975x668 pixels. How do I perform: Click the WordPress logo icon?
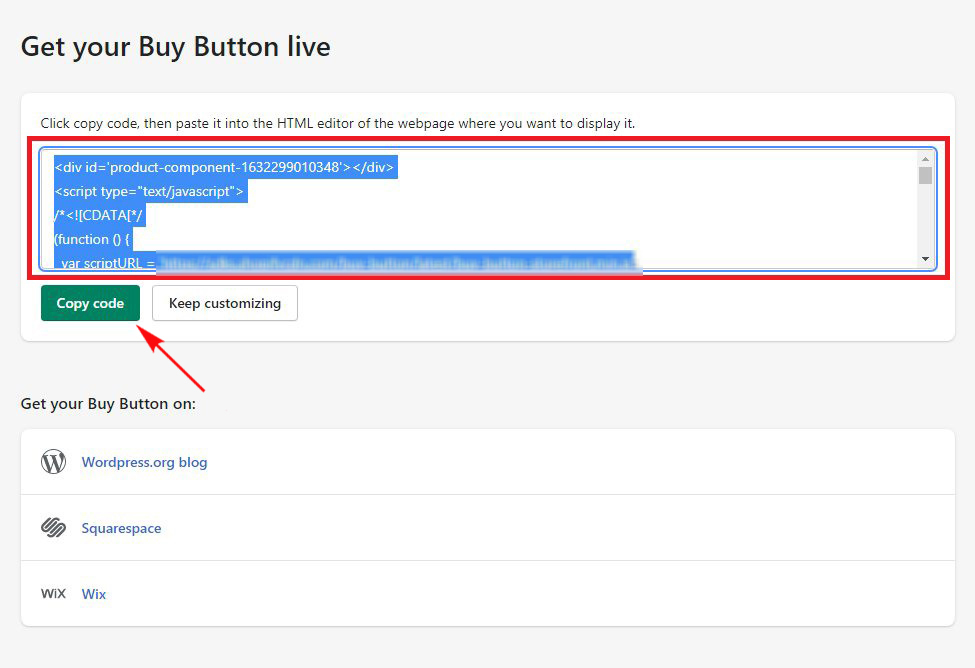click(x=53, y=462)
